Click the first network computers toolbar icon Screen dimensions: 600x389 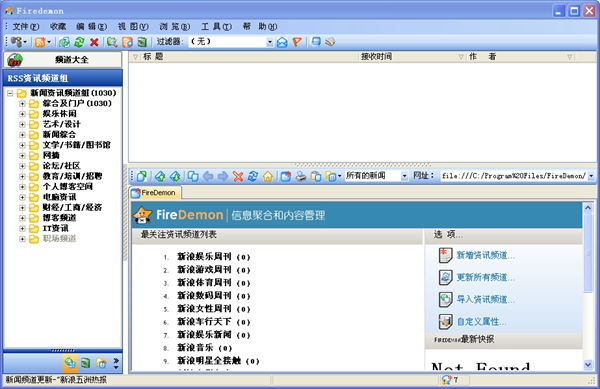tap(16, 42)
